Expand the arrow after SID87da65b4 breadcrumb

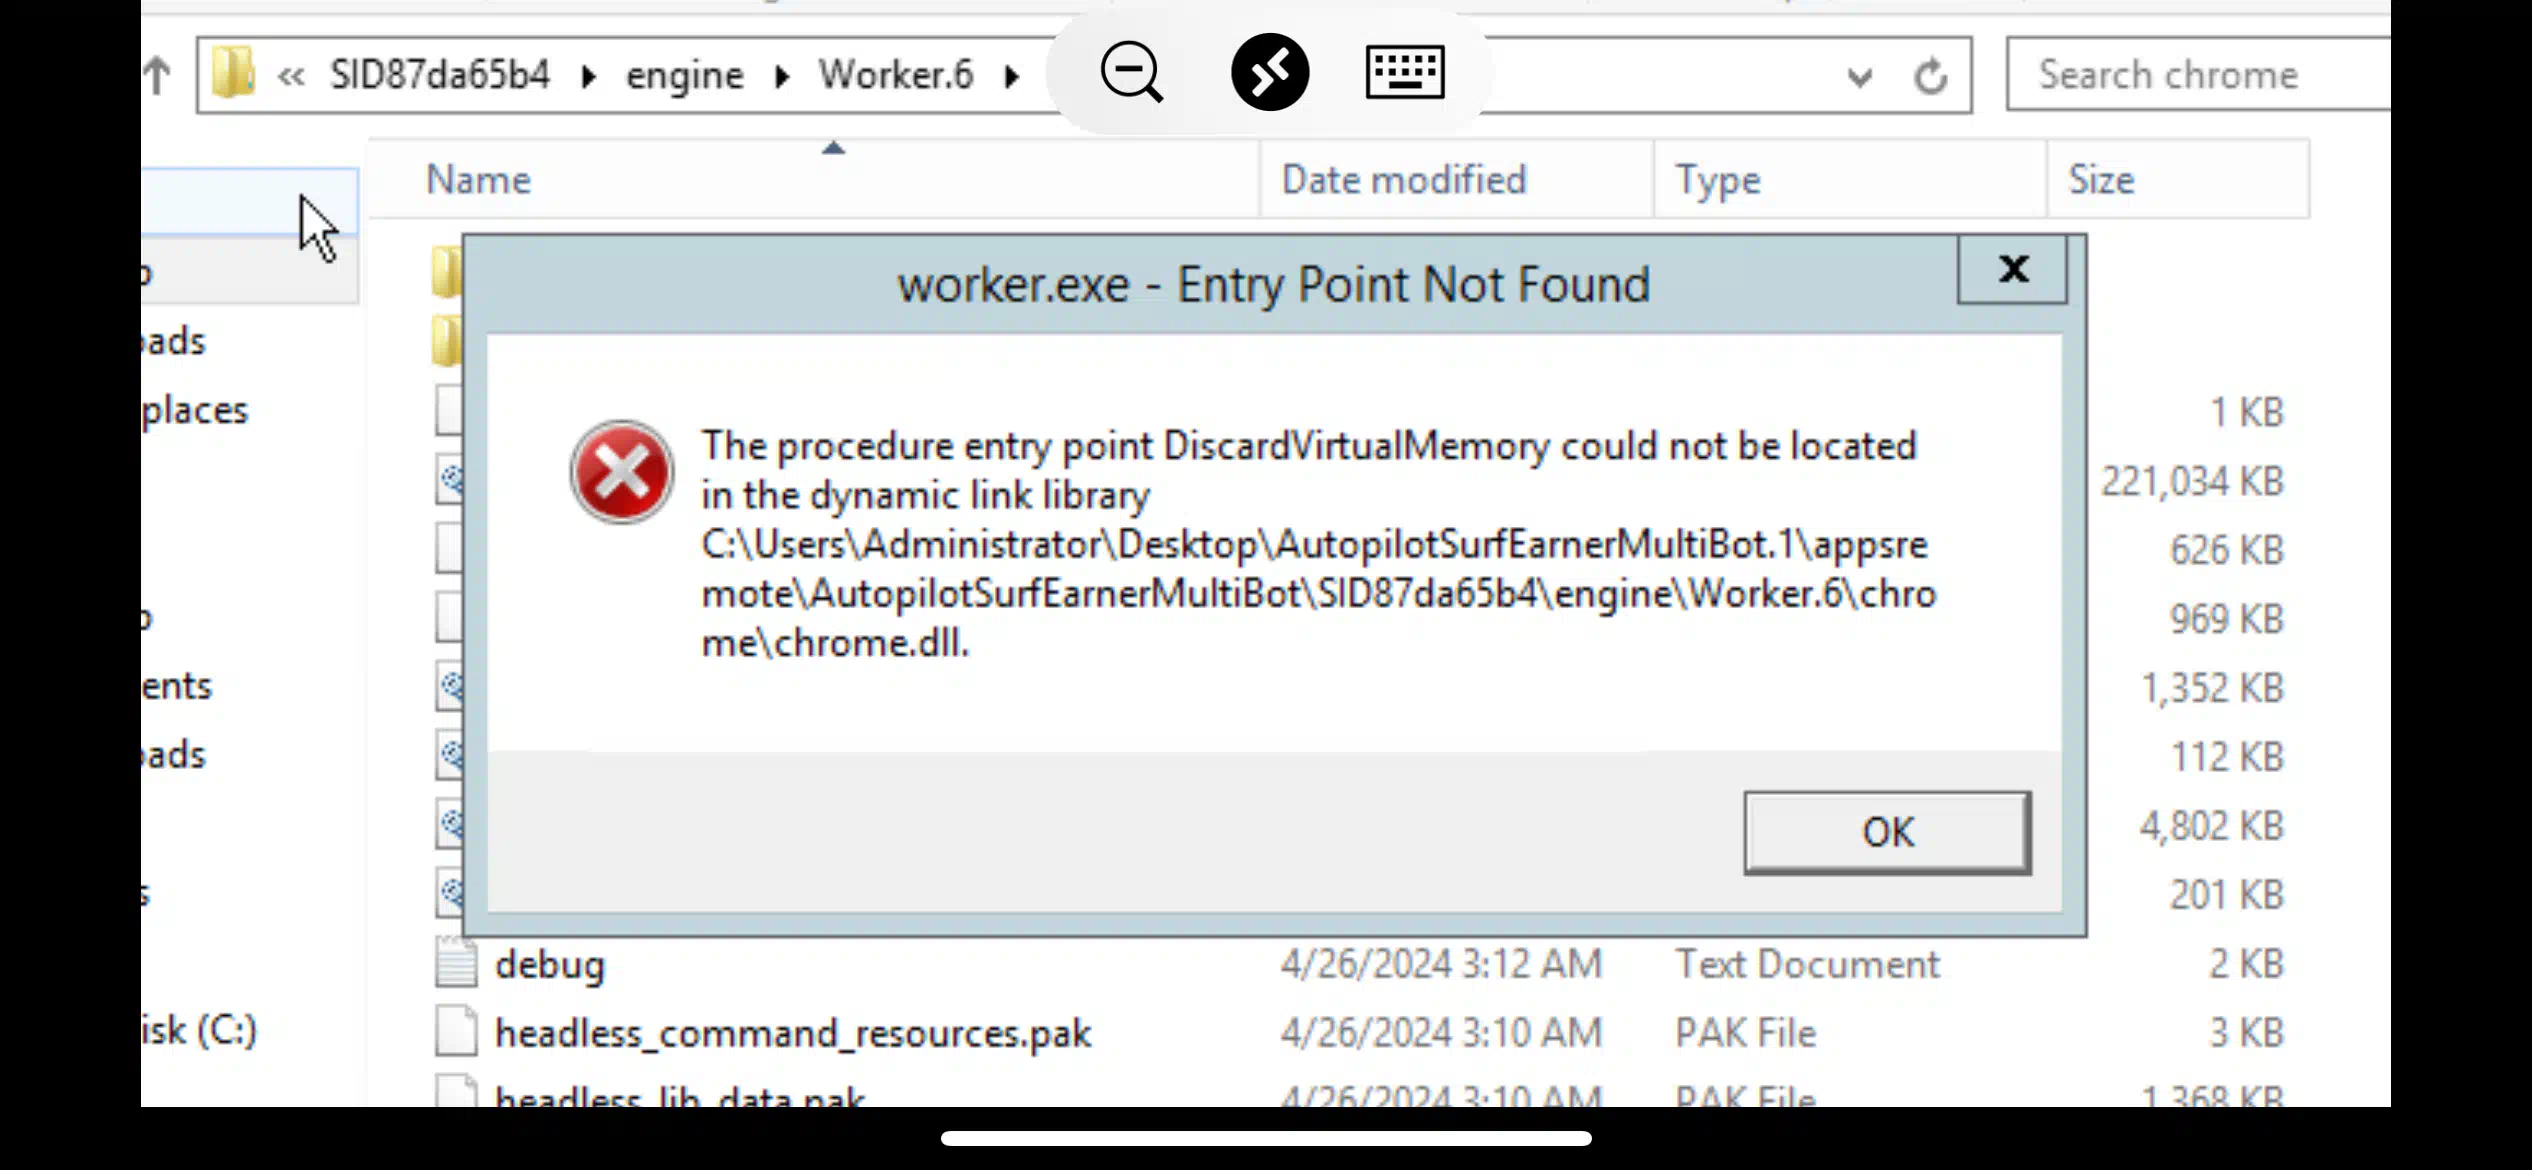[588, 76]
